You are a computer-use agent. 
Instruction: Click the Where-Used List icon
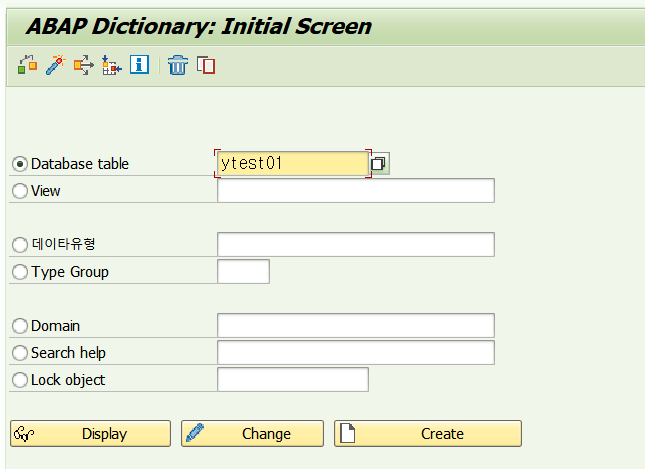point(84,65)
